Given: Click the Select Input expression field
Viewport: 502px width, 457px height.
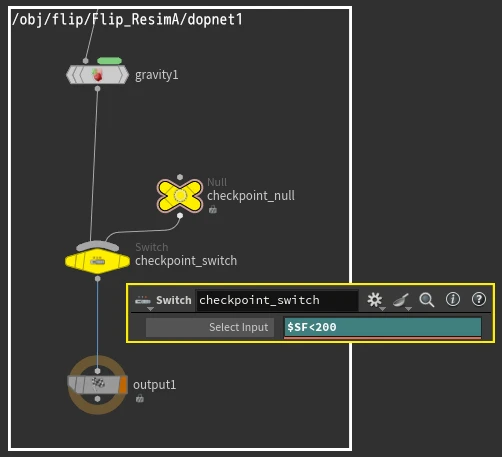Looking at the screenshot, I should 382,327.
